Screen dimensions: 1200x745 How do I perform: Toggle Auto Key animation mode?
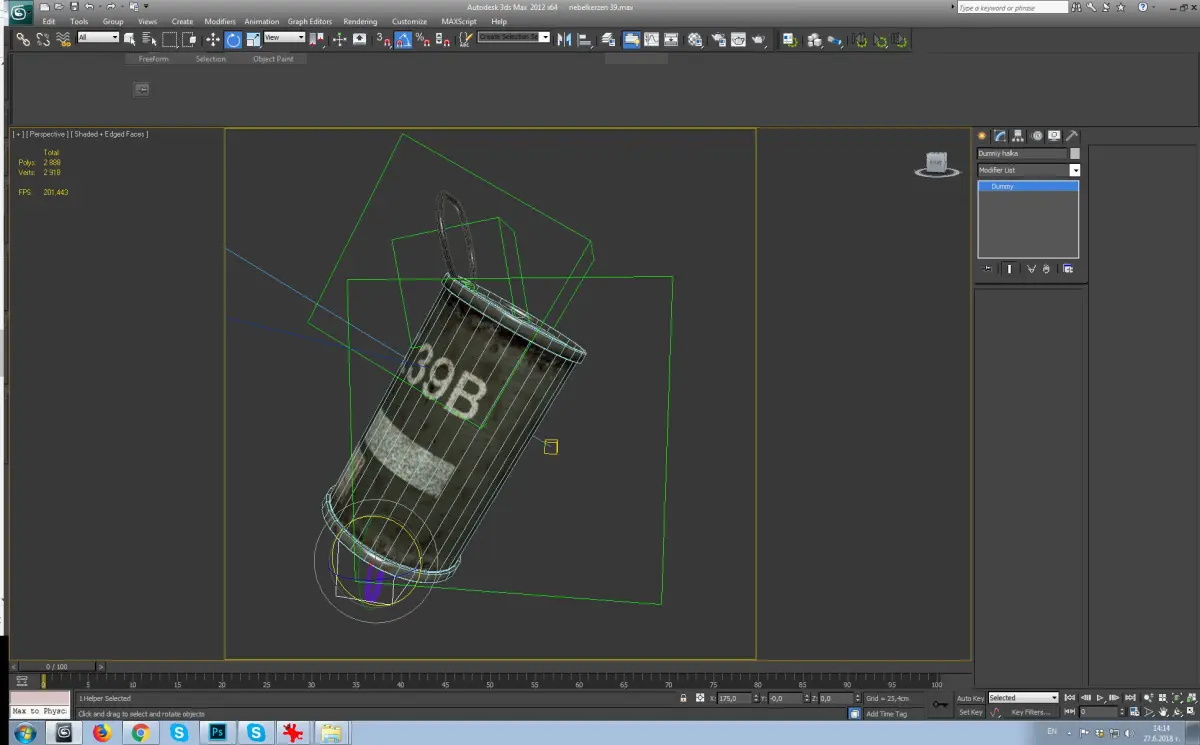point(970,698)
